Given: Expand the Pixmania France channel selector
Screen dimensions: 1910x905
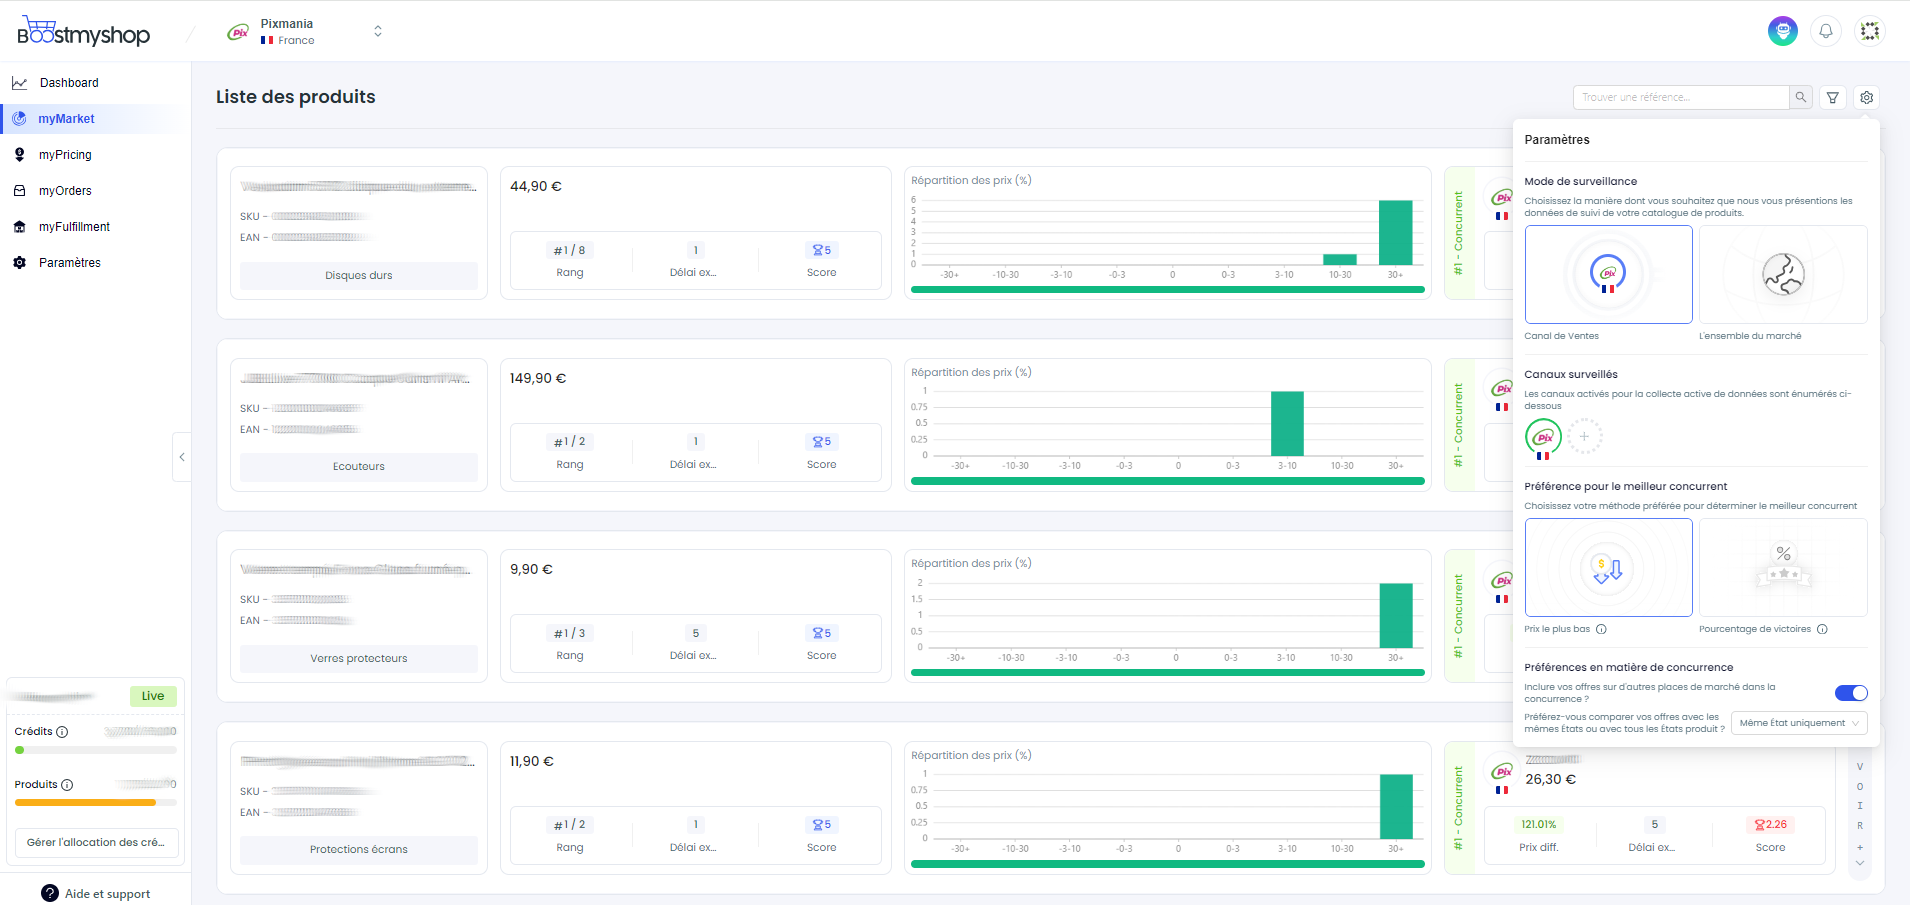Looking at the screenshot, I should [377, 31].
